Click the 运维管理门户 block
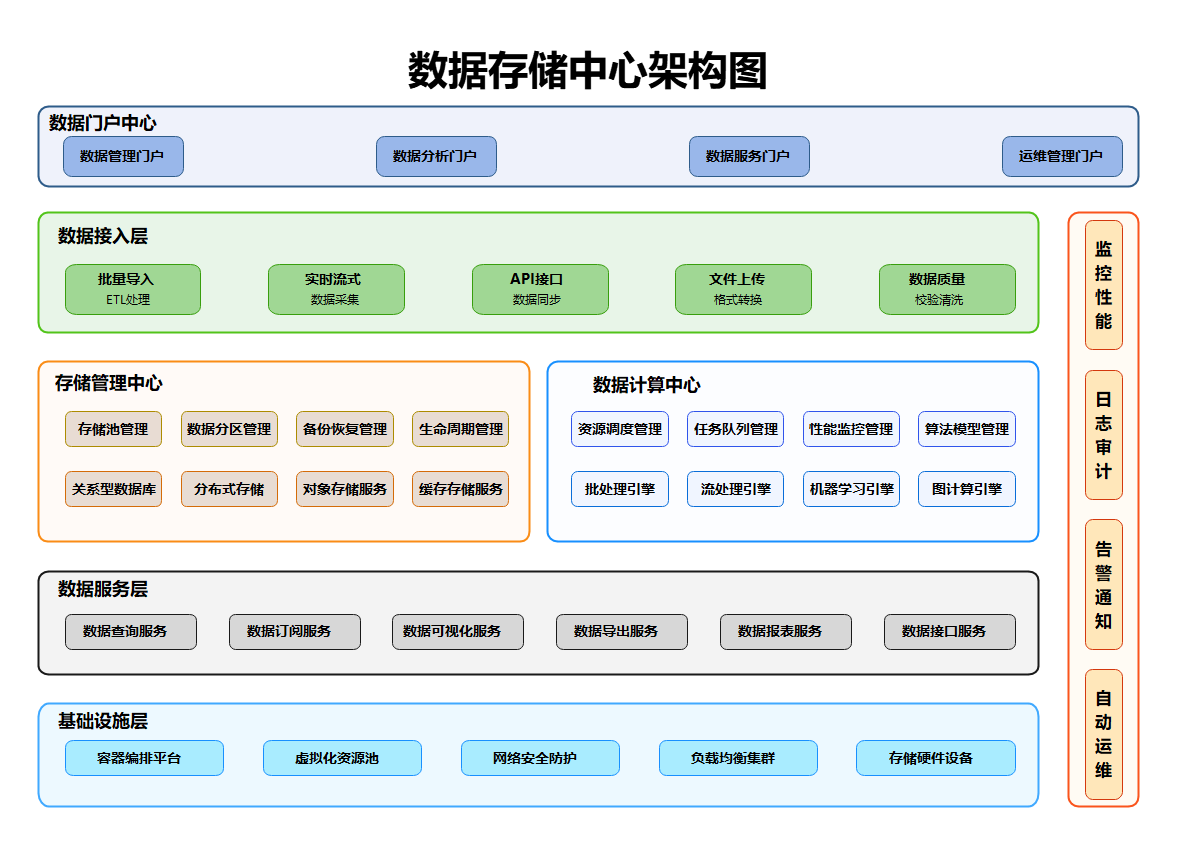 point(1062,157)
